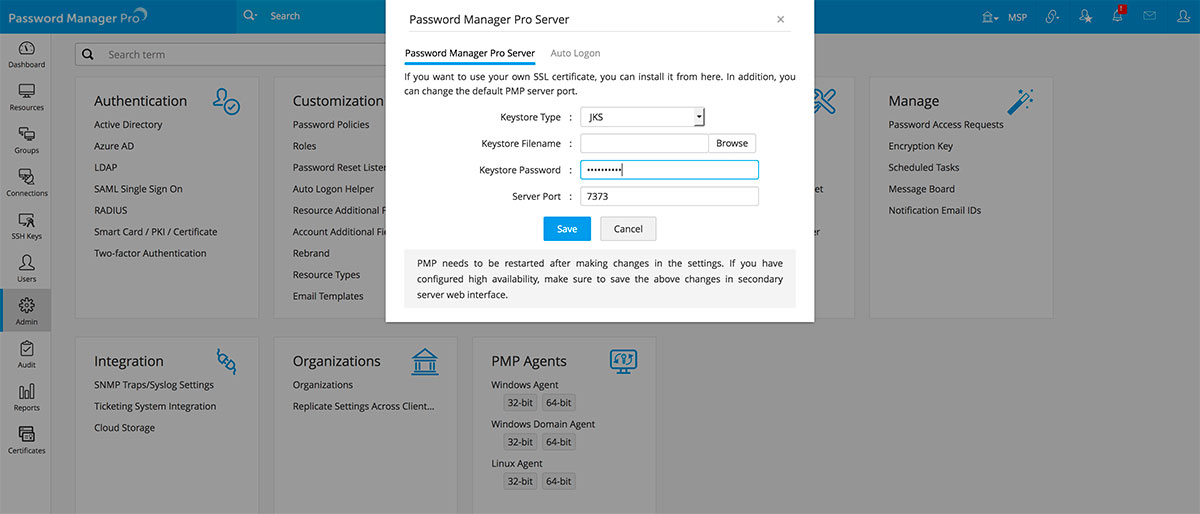Download the Windows Agent 32-bit
The width and height of the screenshot is (1200, 514).
[519, 402]
